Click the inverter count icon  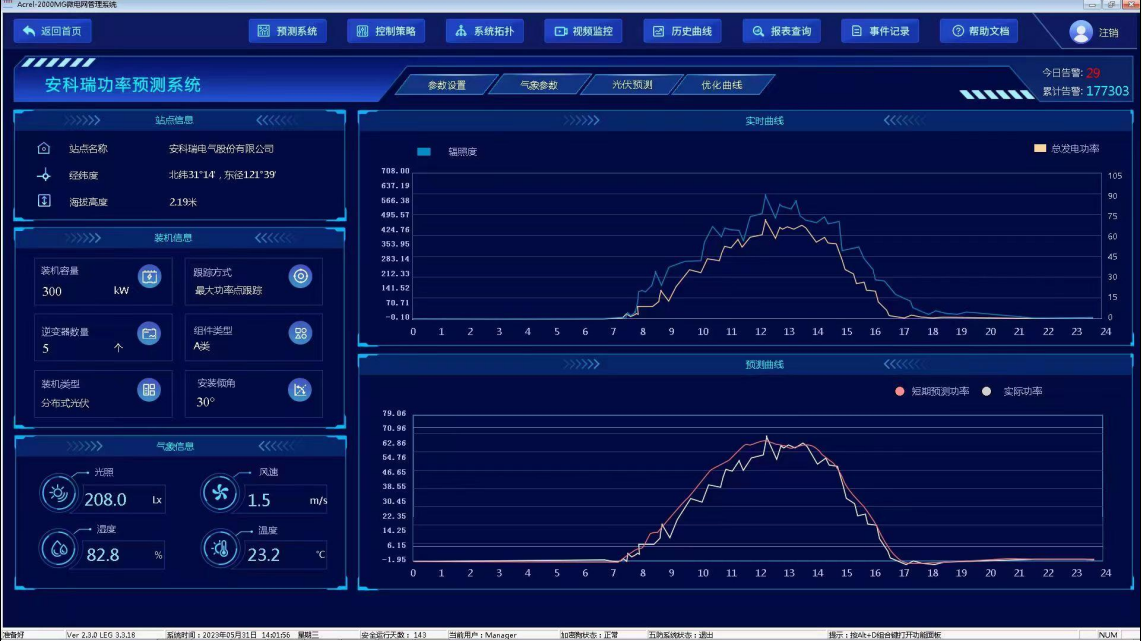pos(149,334)
